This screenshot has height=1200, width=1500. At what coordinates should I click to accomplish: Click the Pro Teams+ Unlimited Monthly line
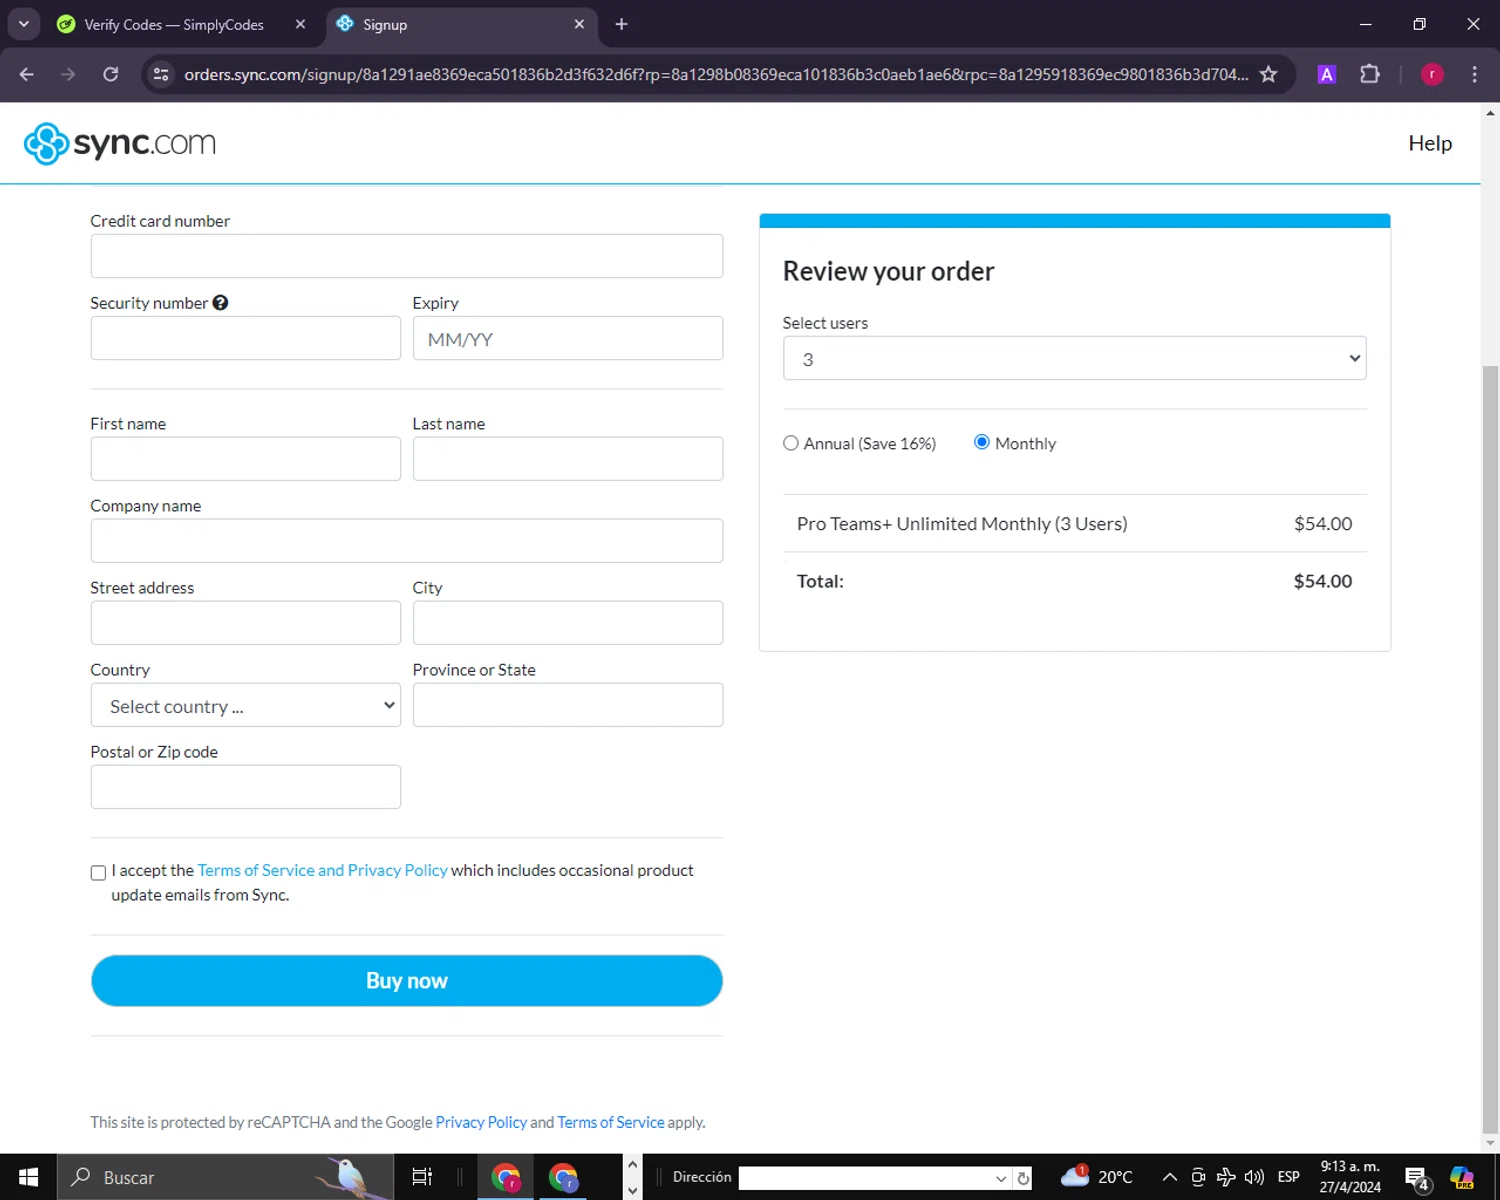(1074, 524)
